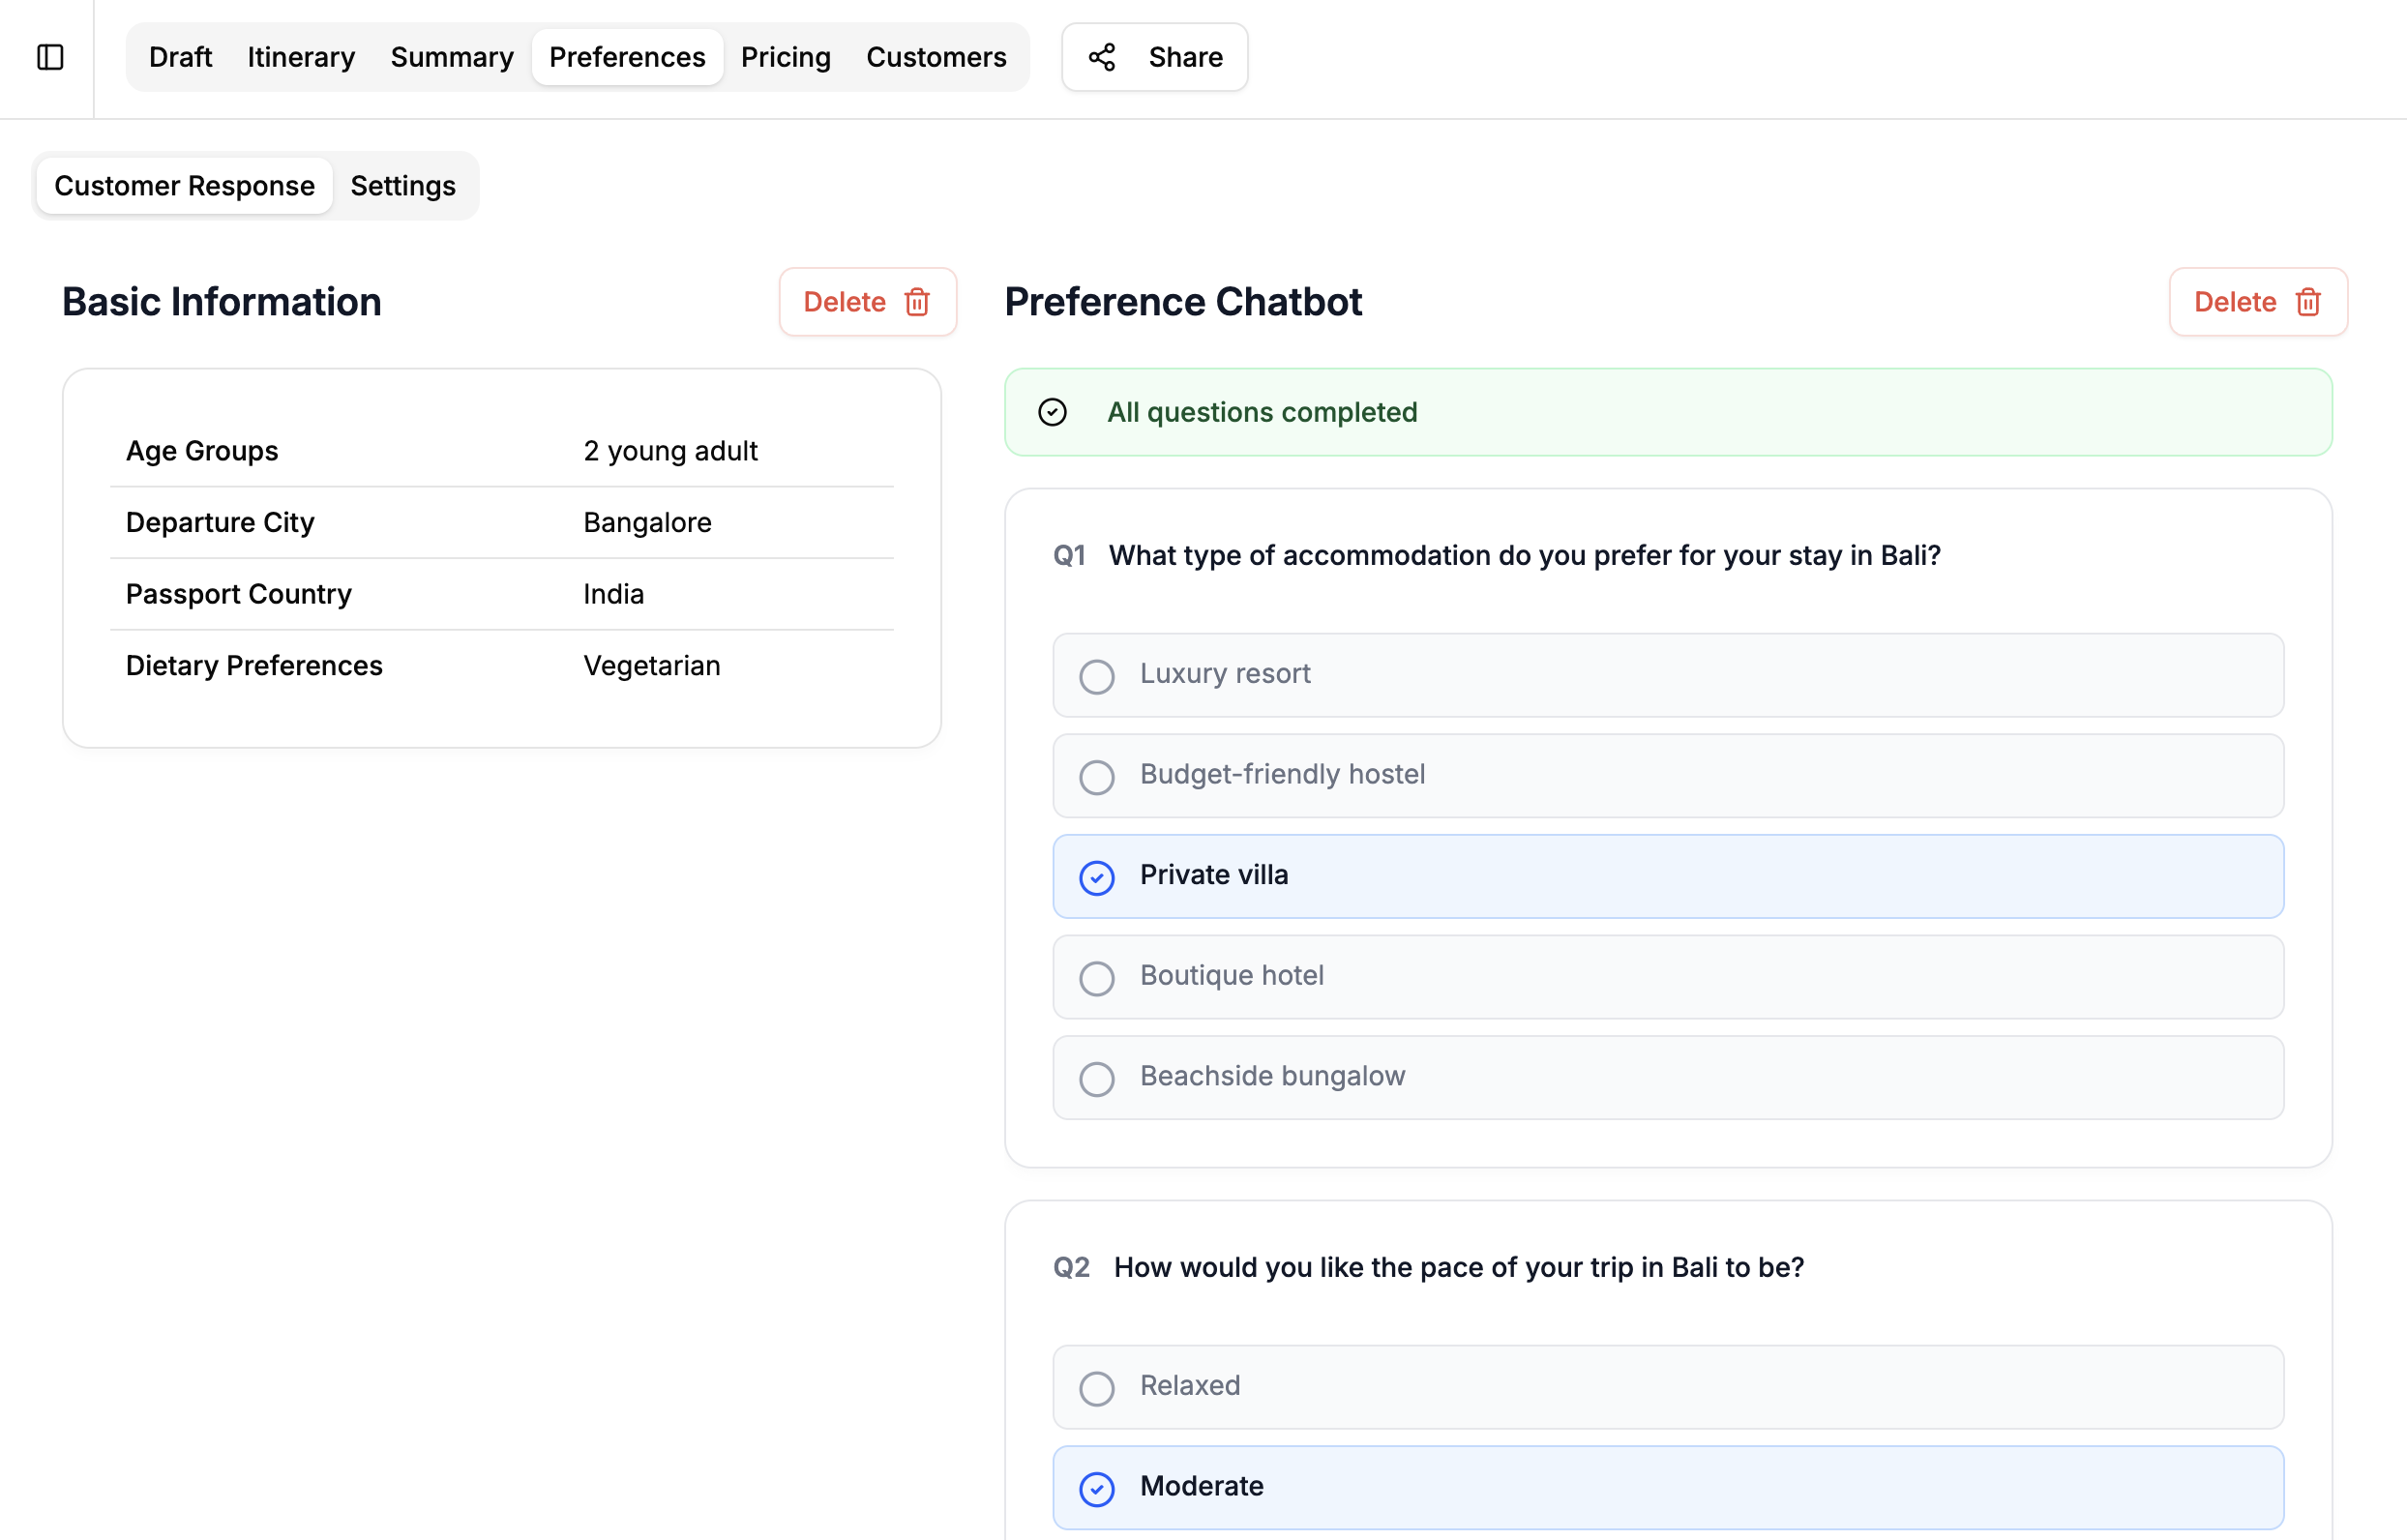The image size is (2407, 1540).
Task: Click the Q1 label in the chatbot card
Action: tap(1070, 555)
